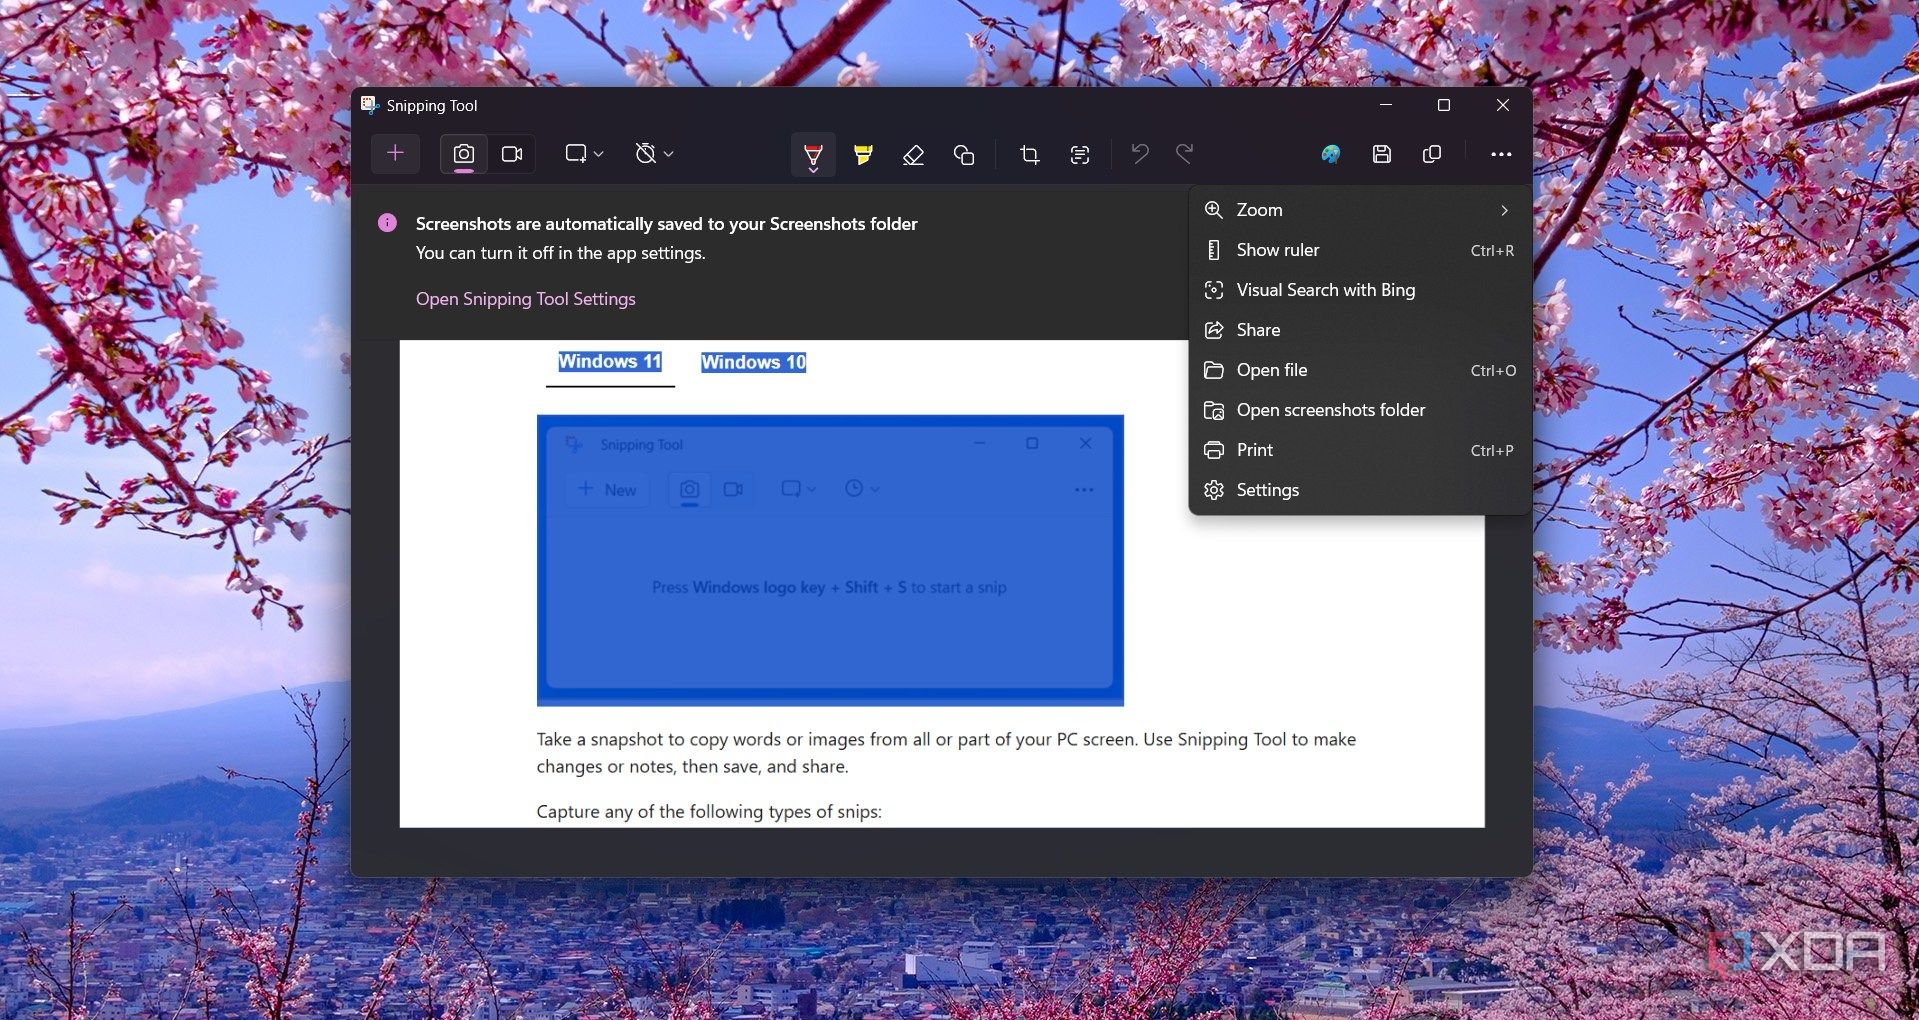The height and width of the screenshot is (1020, 1919).
Task: Choose Open file from the menu
Action: coord(1360,370)
